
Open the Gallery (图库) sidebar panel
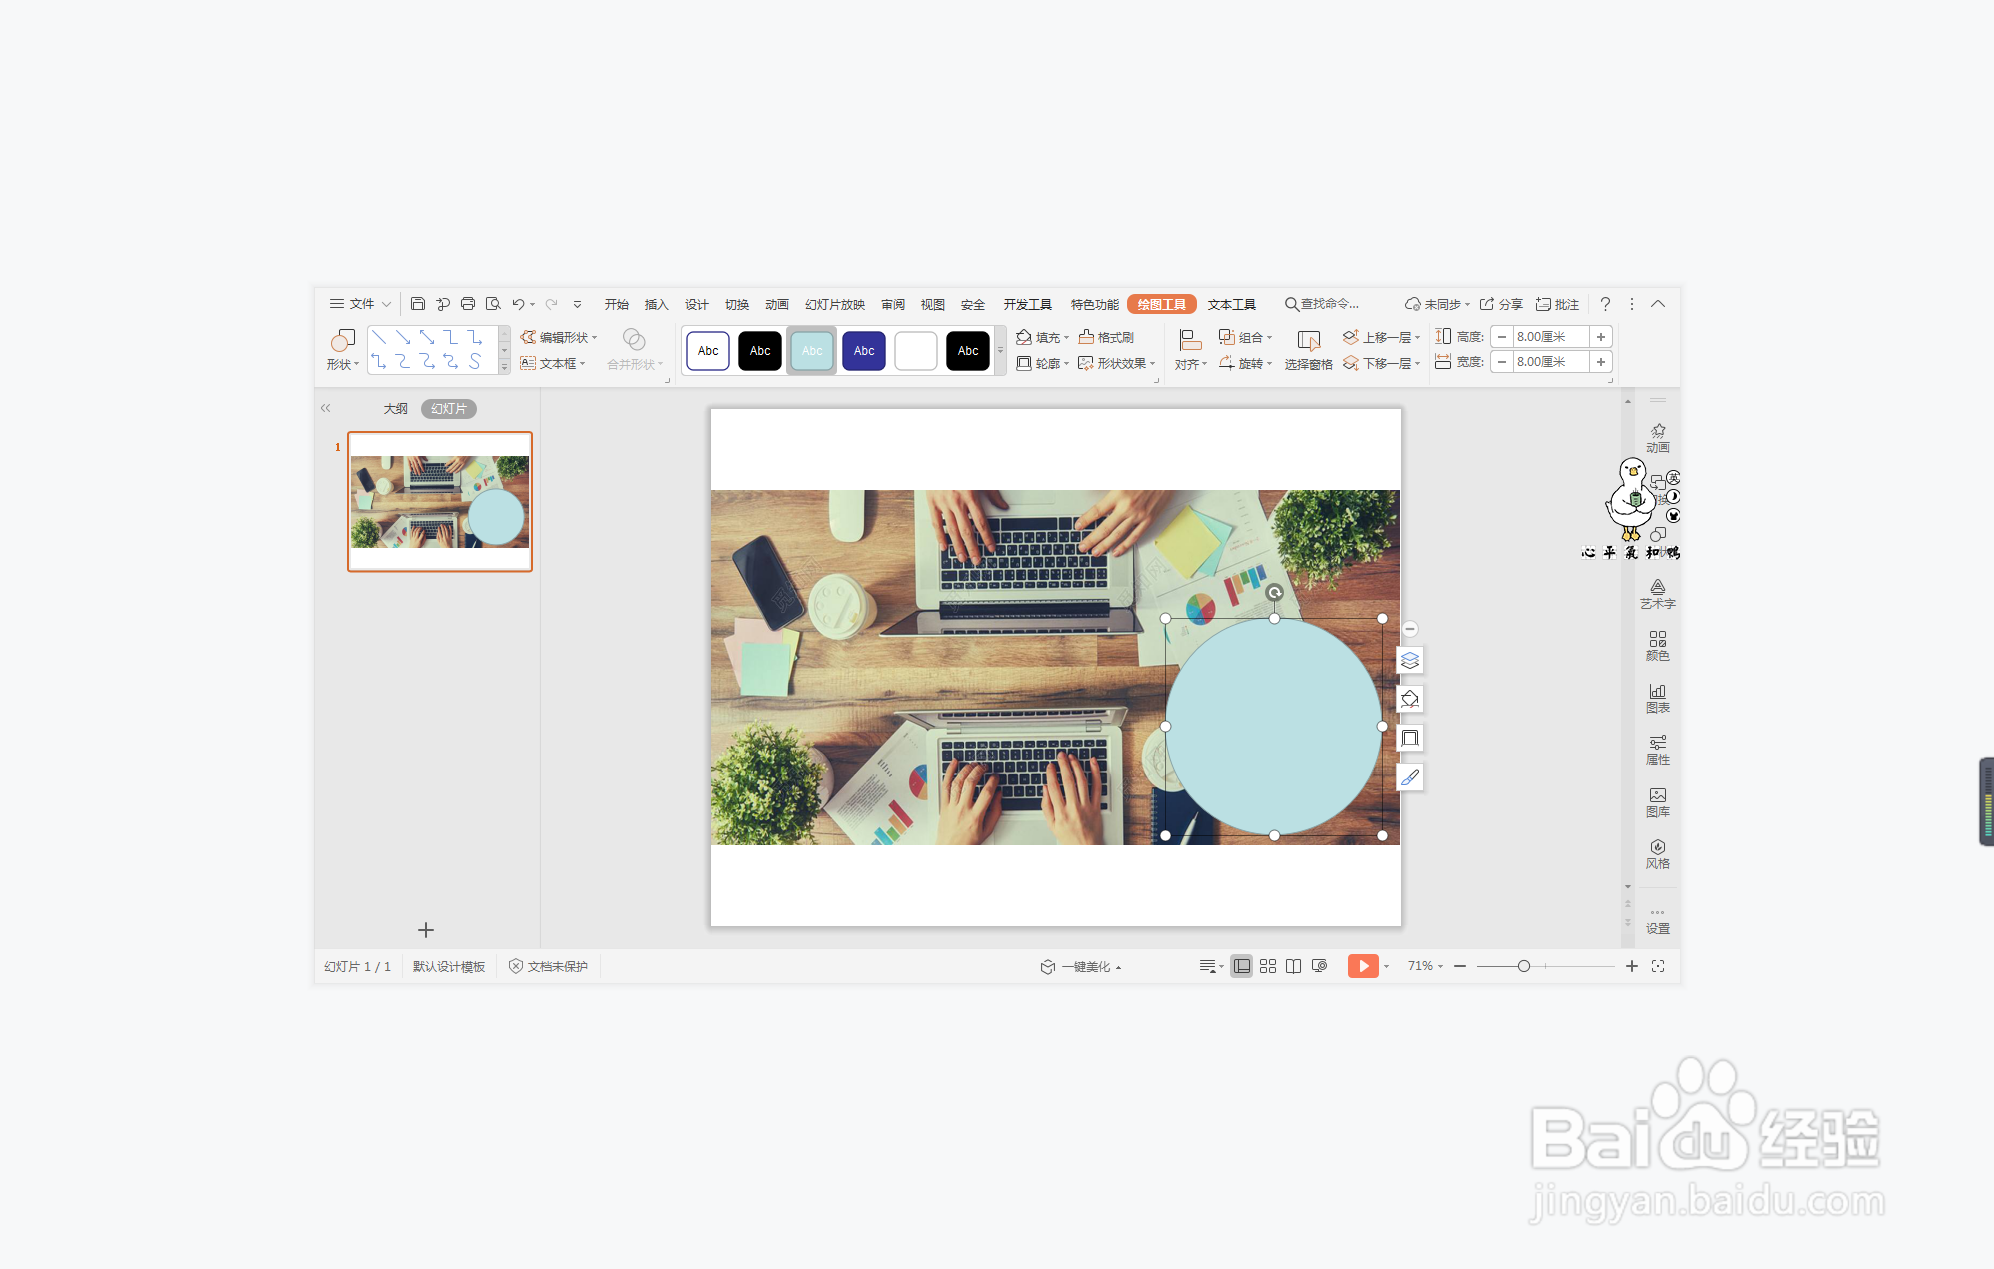pos(1657,801)
